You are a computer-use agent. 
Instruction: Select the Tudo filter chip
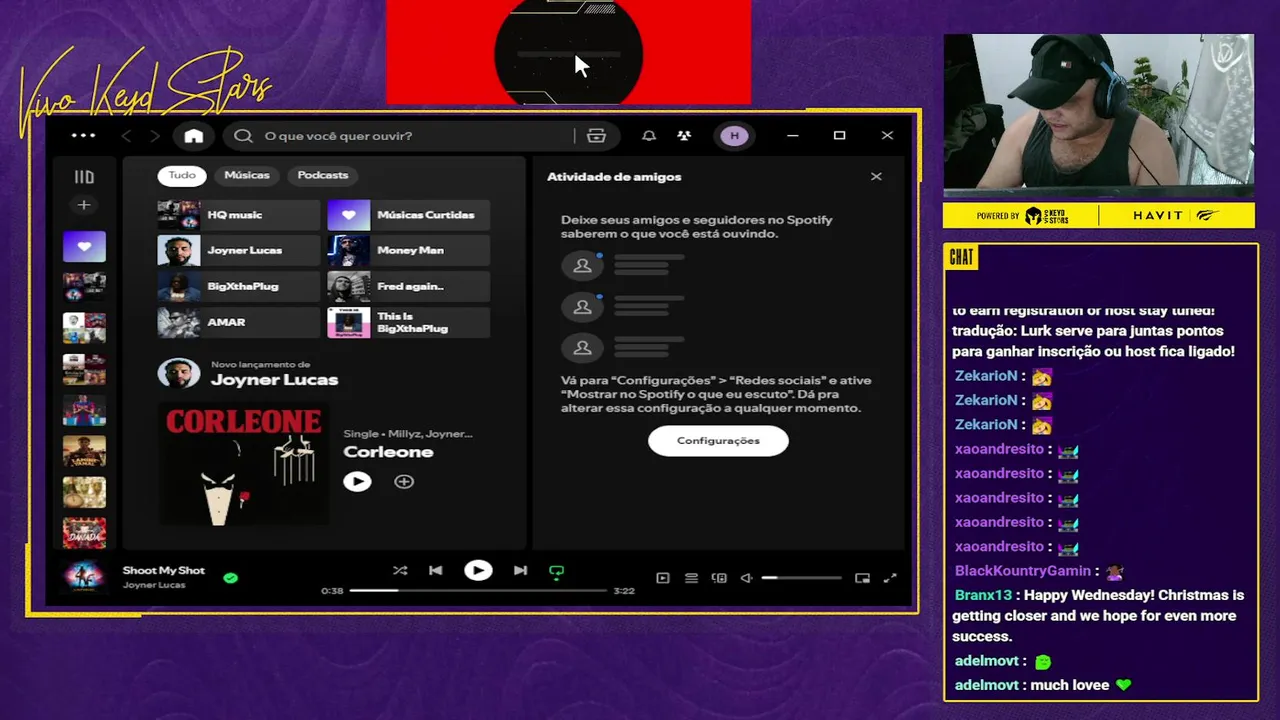(182, 176)
